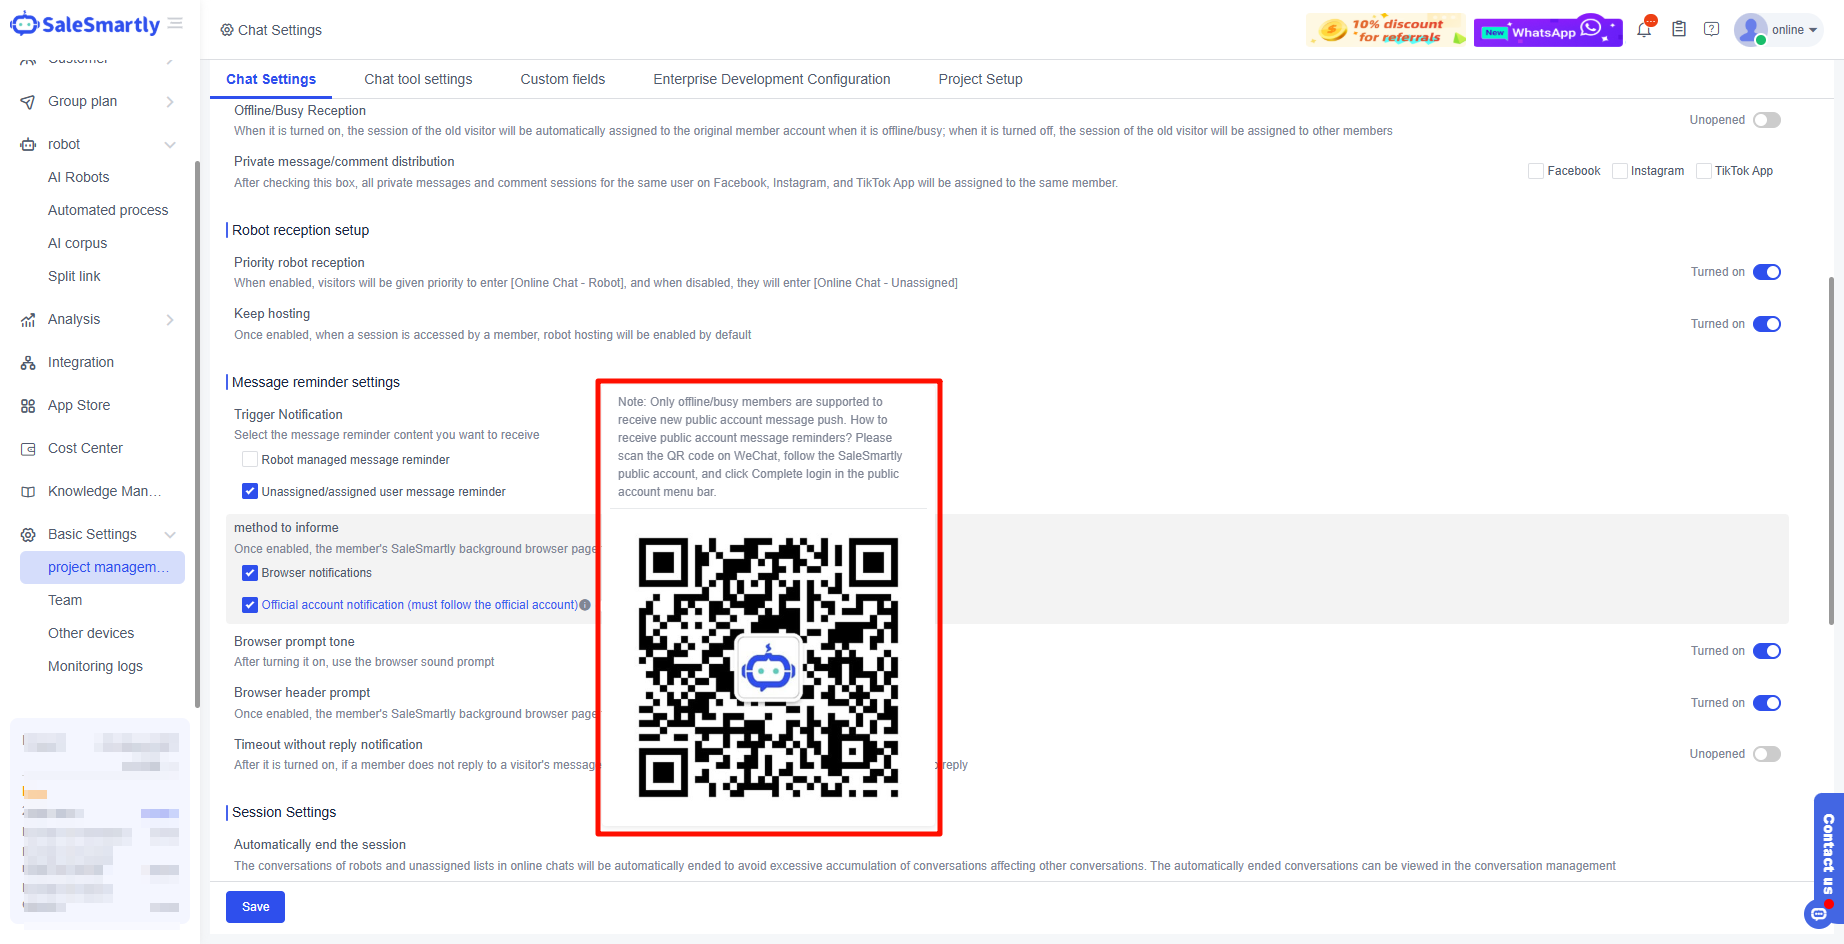Collapse the sidebar via hamburger icon
The height and width of the screenshot is (944, 1844).
tap(176, 23)
